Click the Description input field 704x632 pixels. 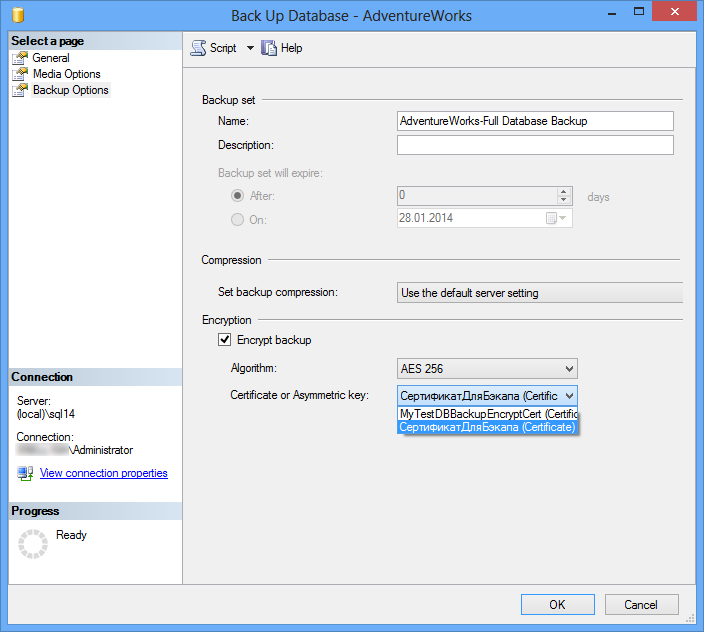(535, 145)
